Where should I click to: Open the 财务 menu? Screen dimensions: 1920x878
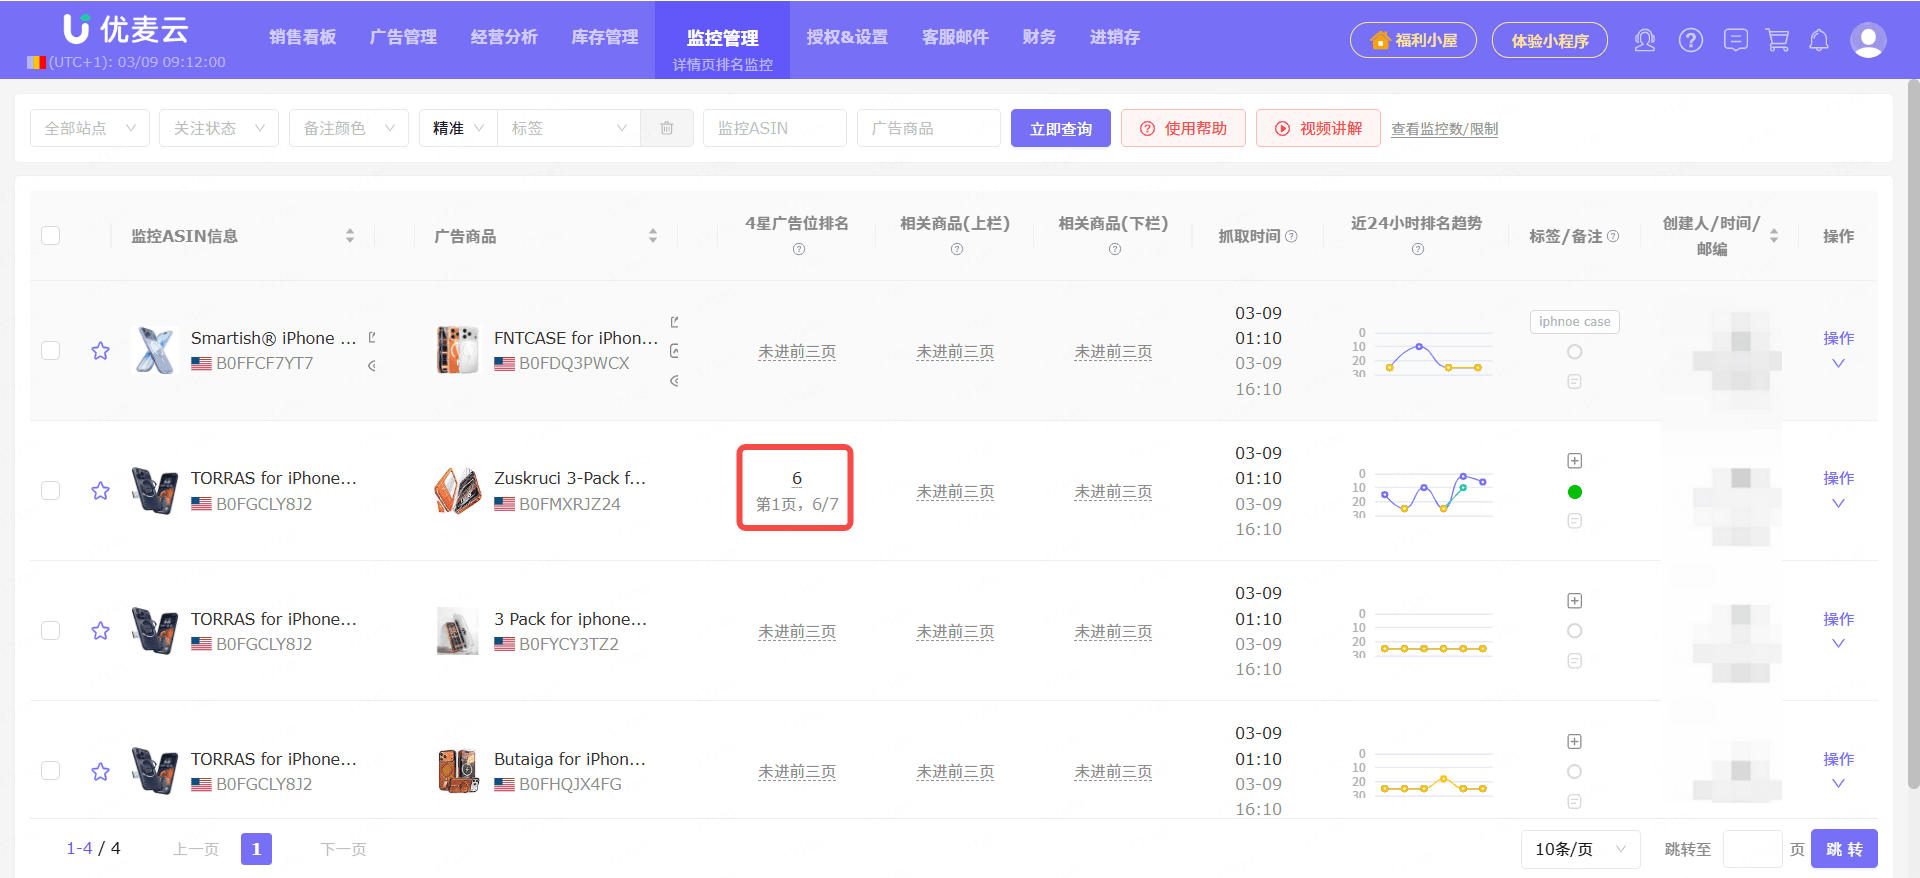point(1039,37)
